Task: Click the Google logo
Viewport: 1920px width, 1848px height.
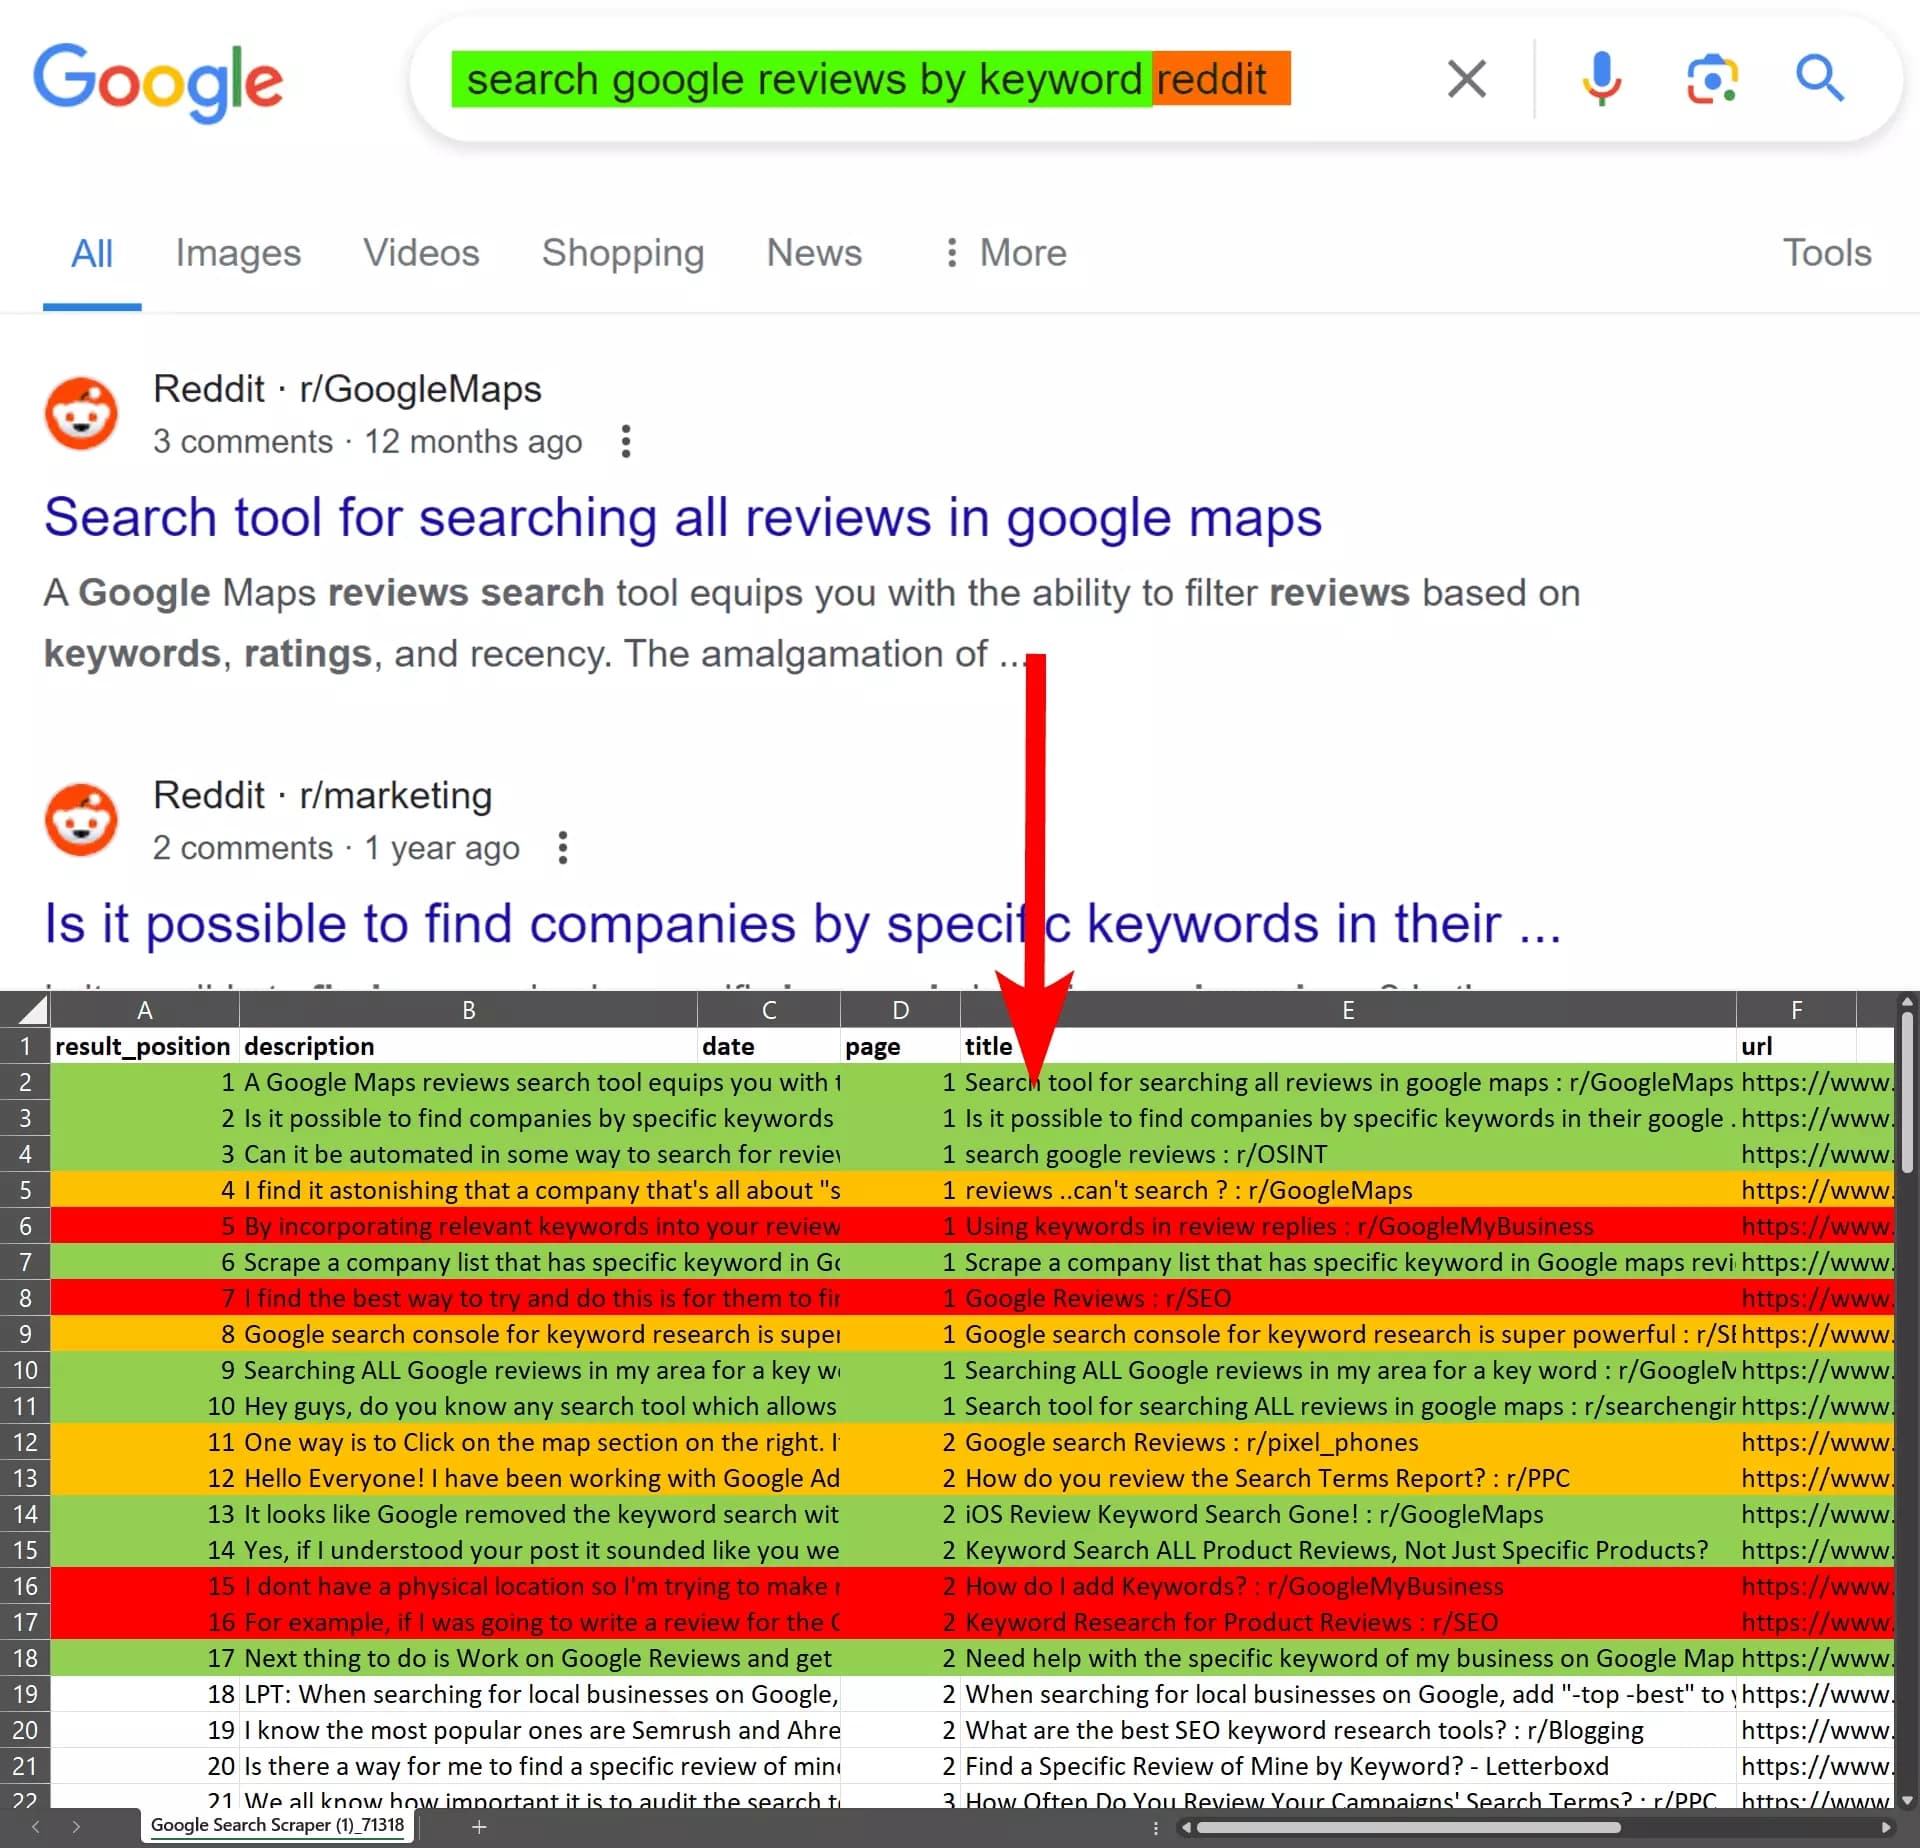Action: coord(158,82)
